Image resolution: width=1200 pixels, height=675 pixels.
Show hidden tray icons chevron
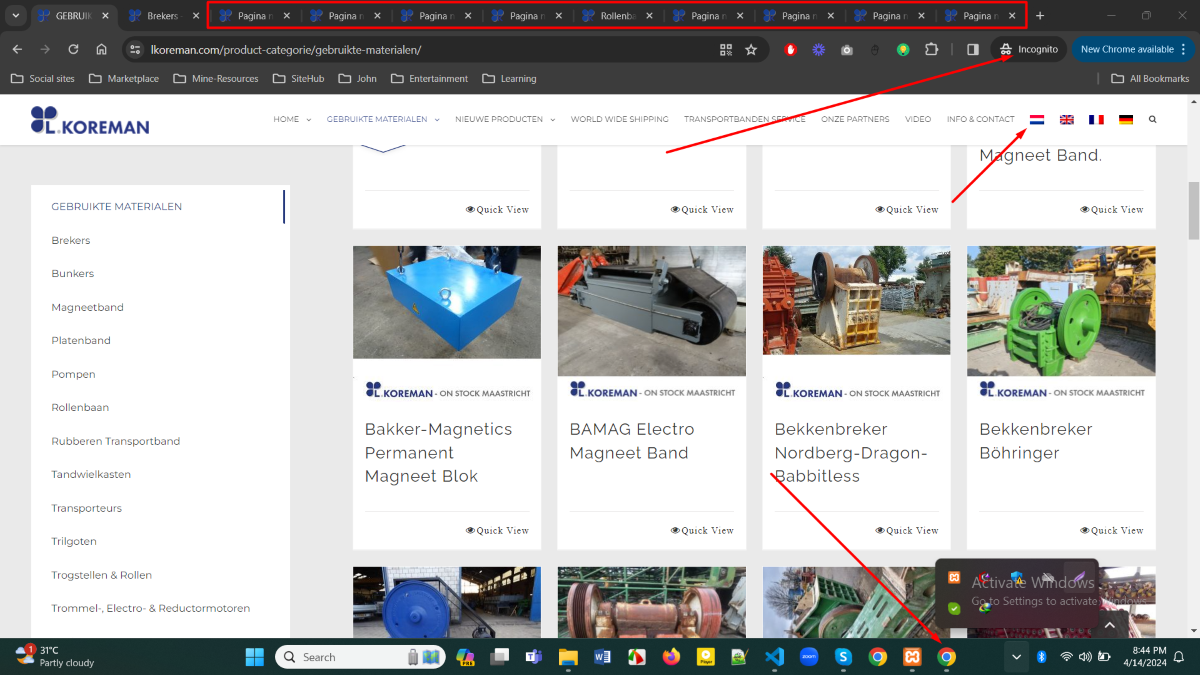point(1017,657)
